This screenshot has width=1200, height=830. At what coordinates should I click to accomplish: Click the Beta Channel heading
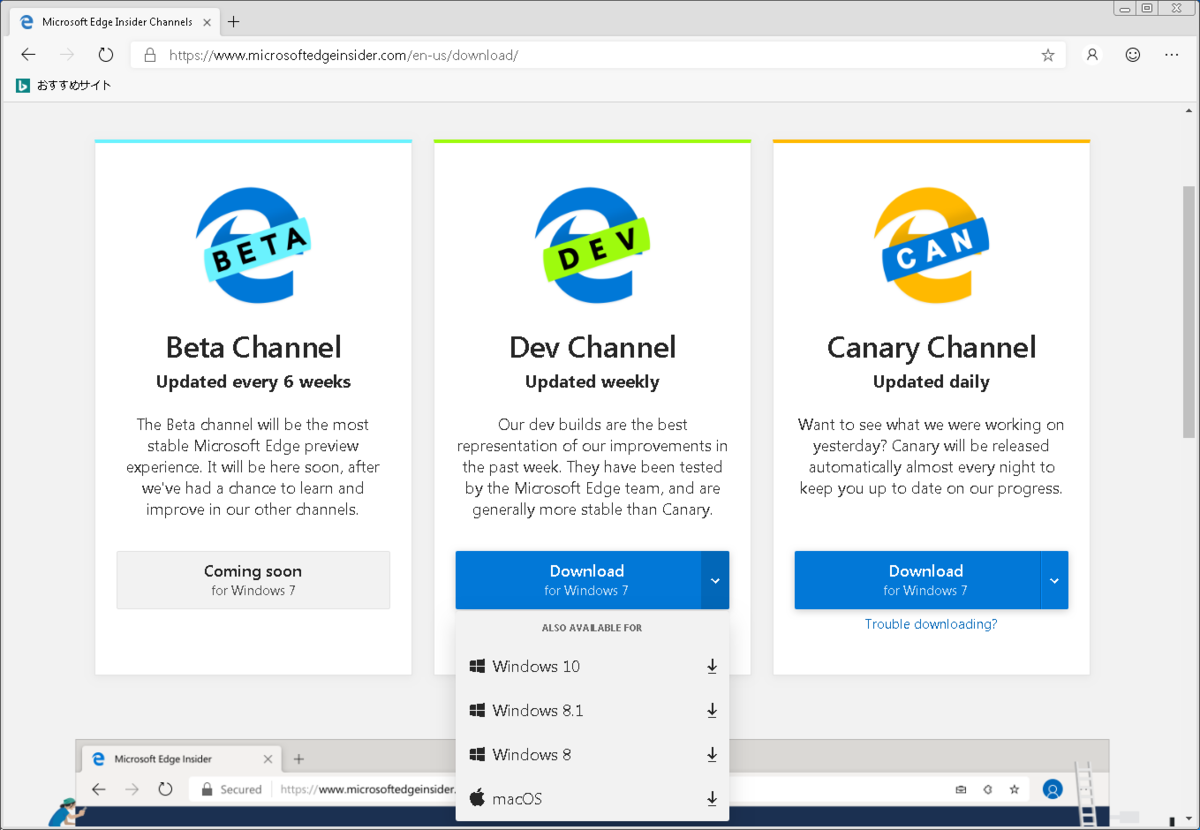(253, 347)
